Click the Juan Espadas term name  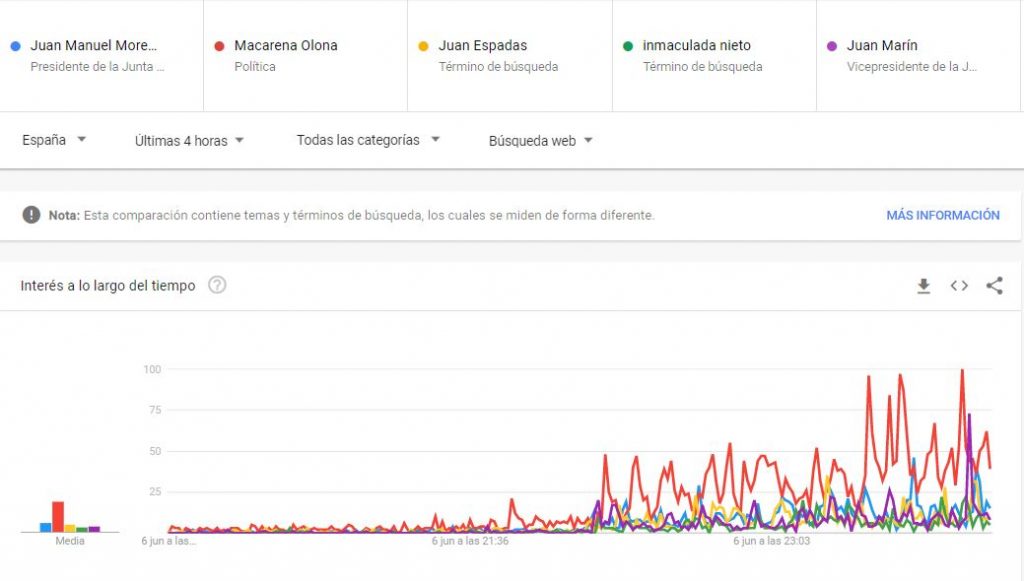[482, 46]
